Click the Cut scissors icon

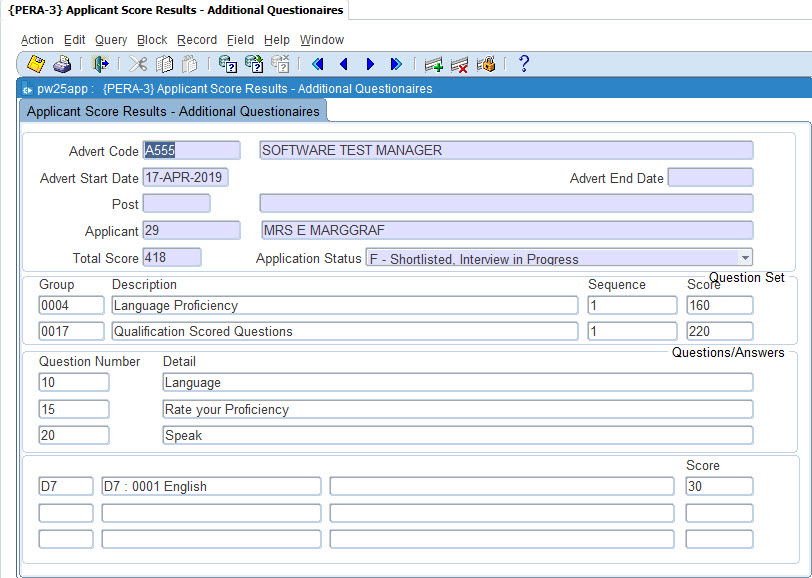click(x=138, y=64)
